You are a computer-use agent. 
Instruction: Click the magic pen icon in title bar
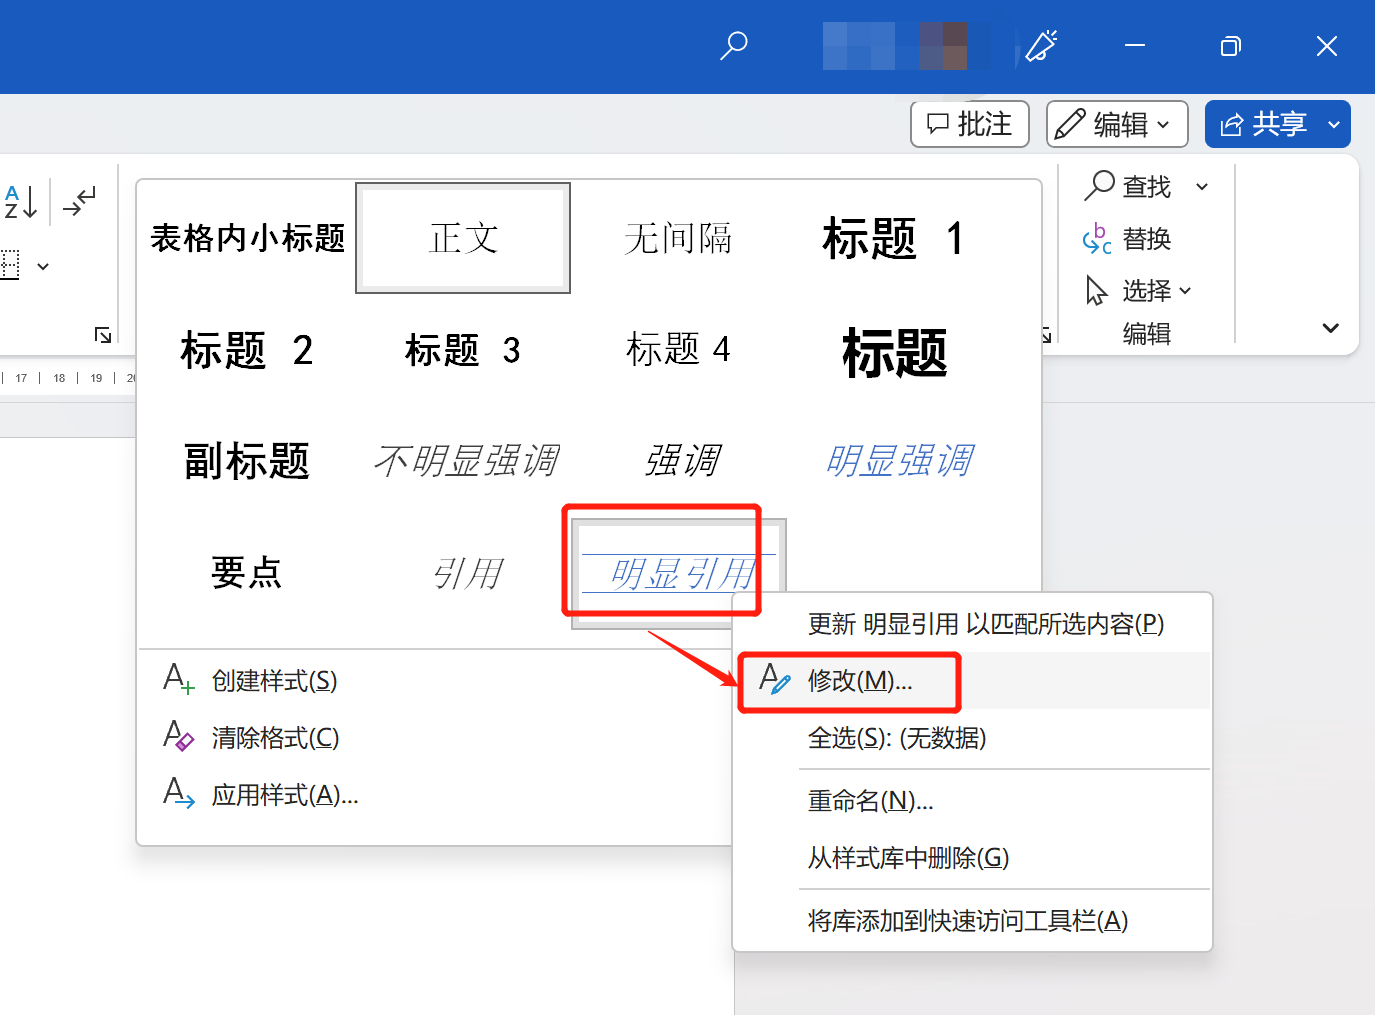pyautogui.click(x=1041, y=46)
